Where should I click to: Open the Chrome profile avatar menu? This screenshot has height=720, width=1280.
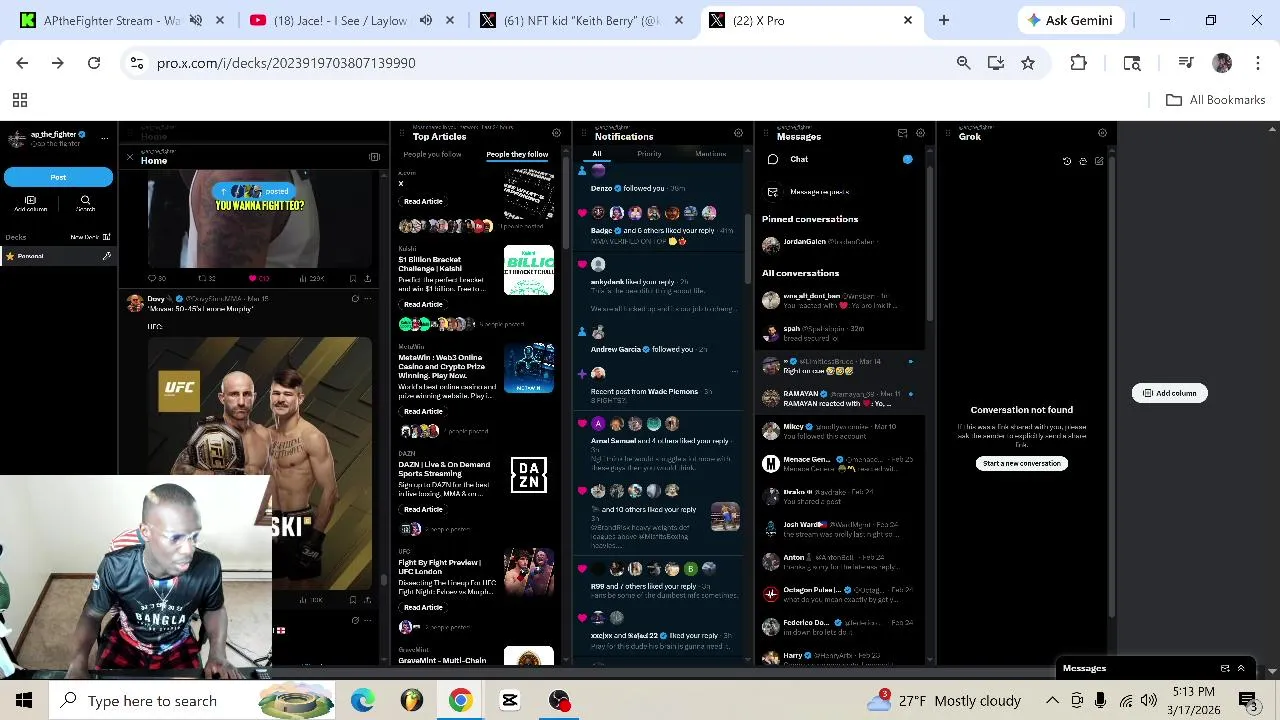point(1222,63)
